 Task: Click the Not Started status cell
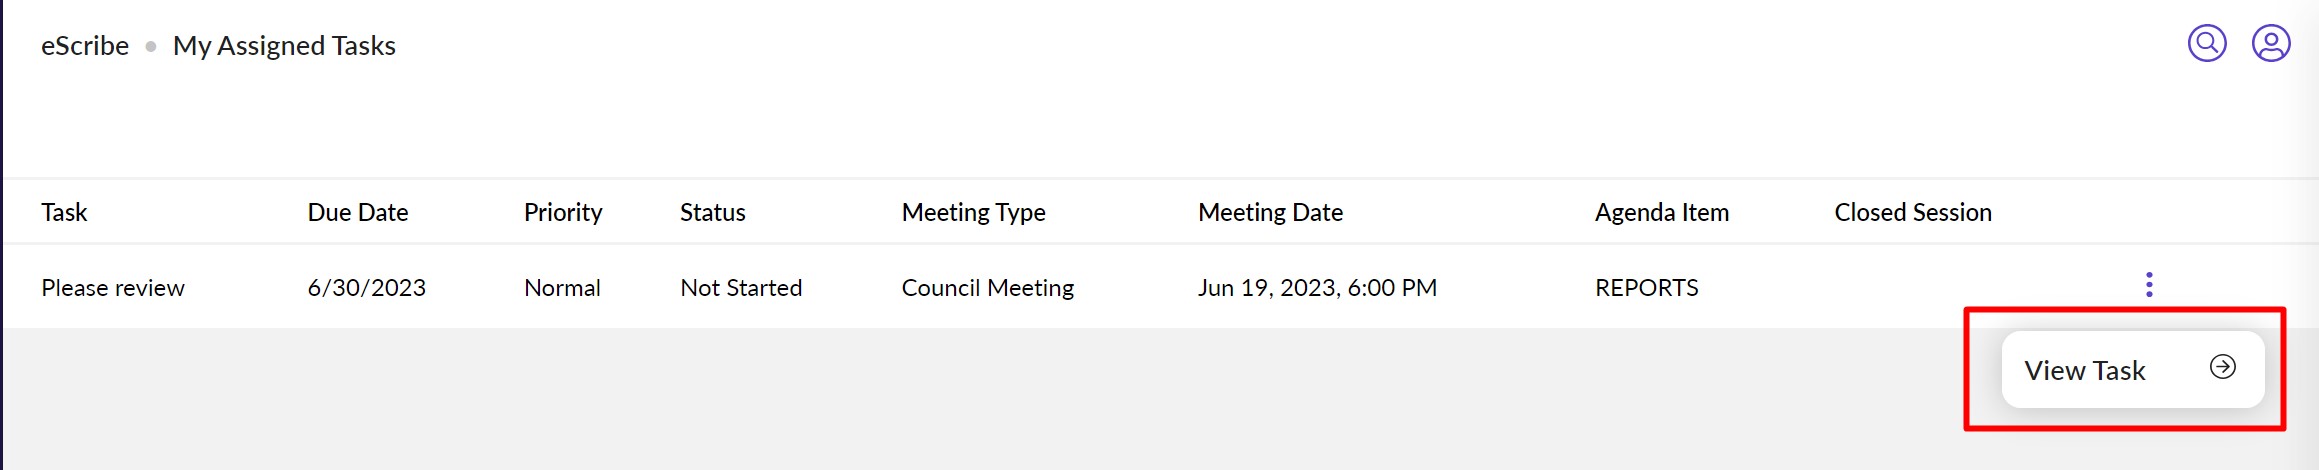tap(741, 288)
